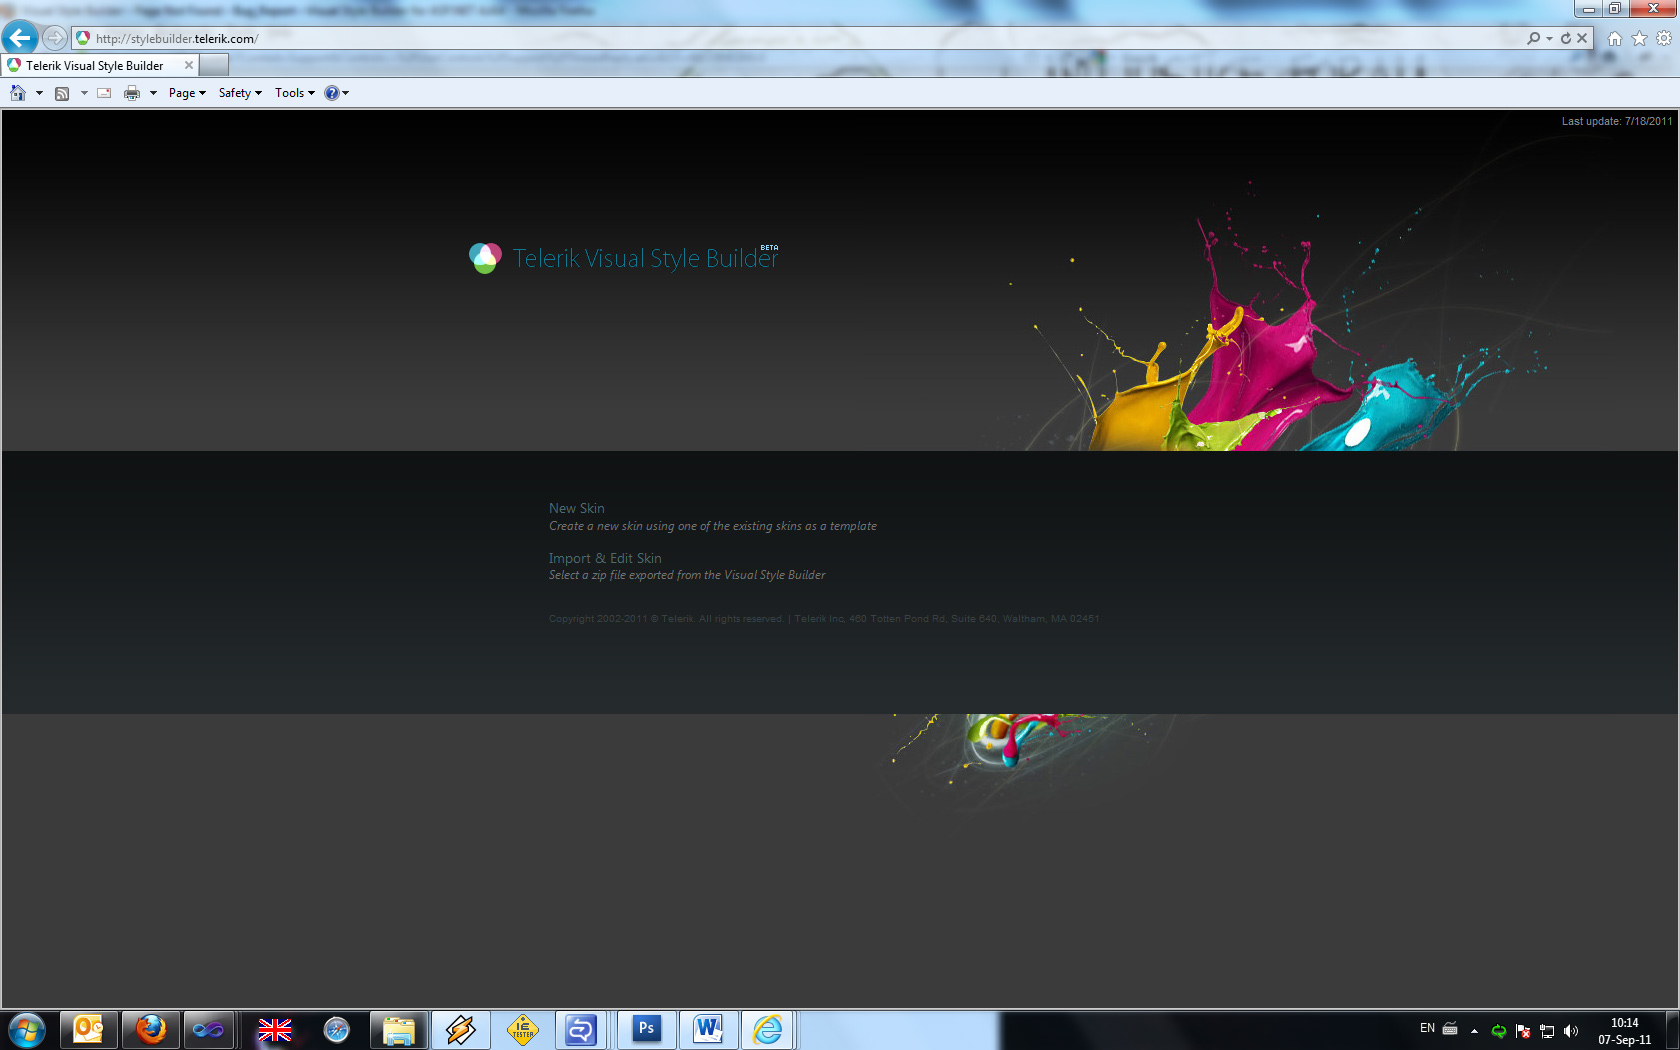
Task: Click the RSS feeds icon
Action: click(x=62, y=93)
